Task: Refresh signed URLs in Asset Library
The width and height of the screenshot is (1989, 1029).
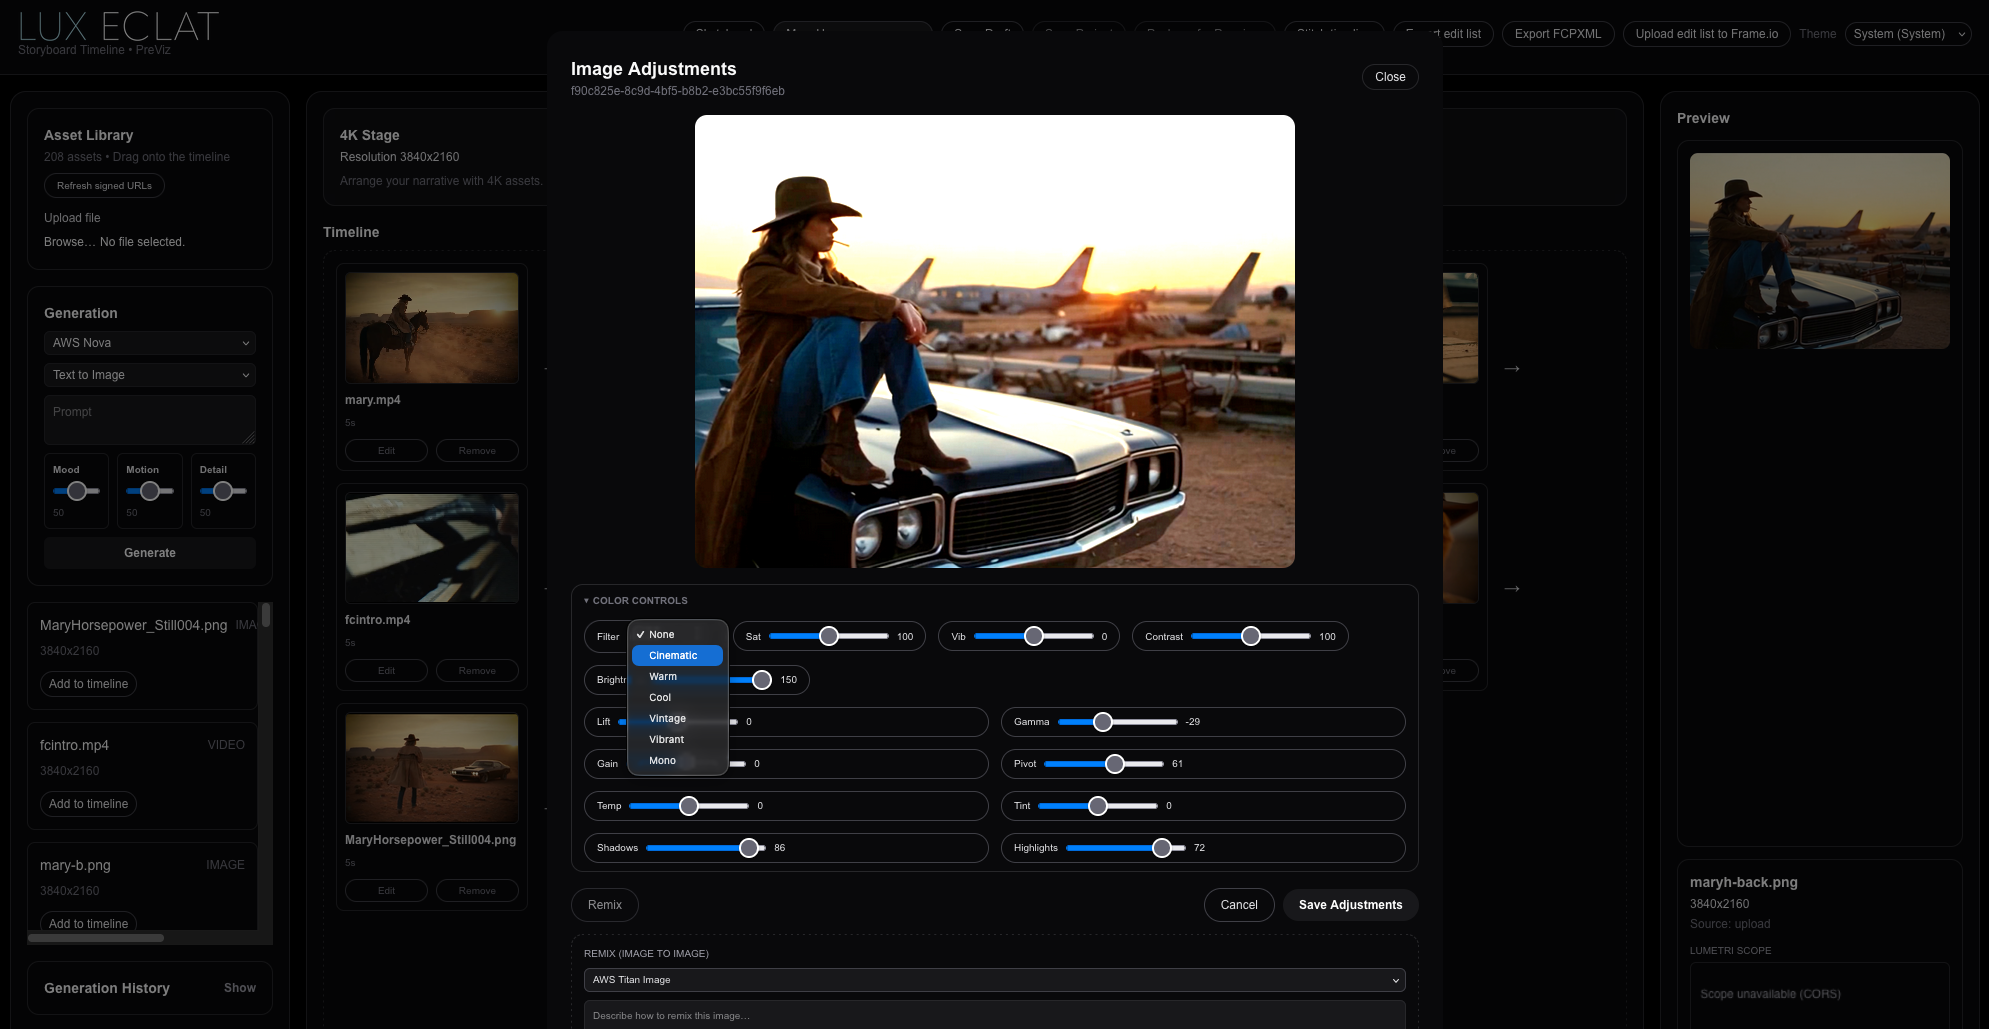Action: tap(104, 185)
